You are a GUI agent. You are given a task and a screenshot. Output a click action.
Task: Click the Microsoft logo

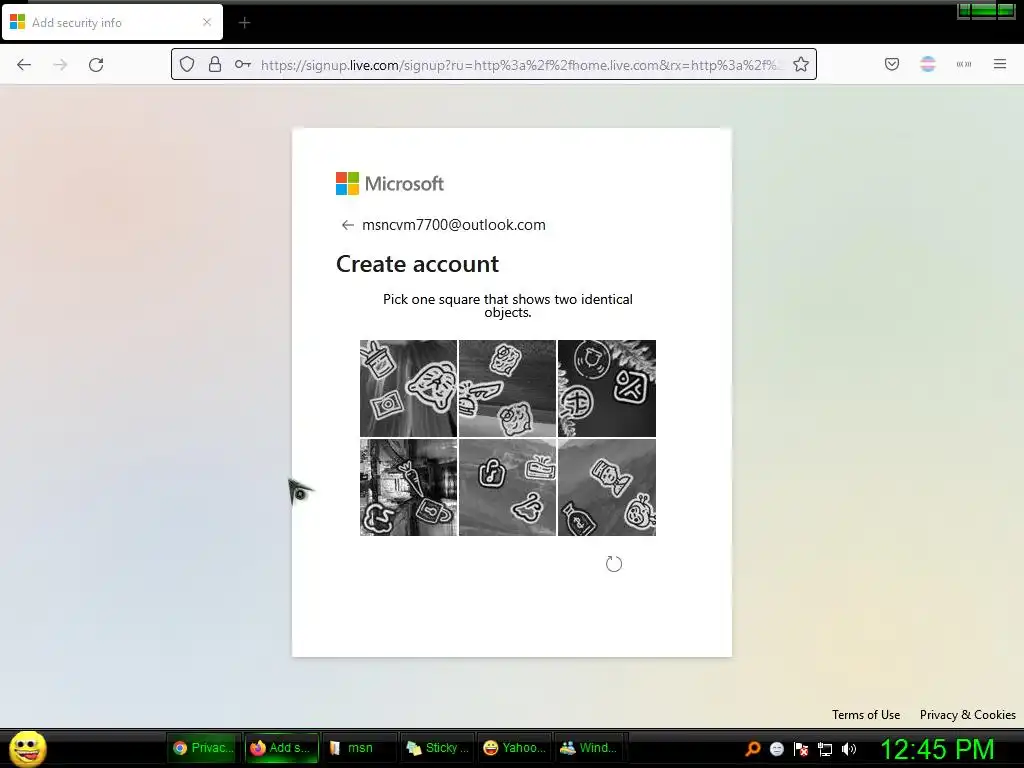[390, 184]
